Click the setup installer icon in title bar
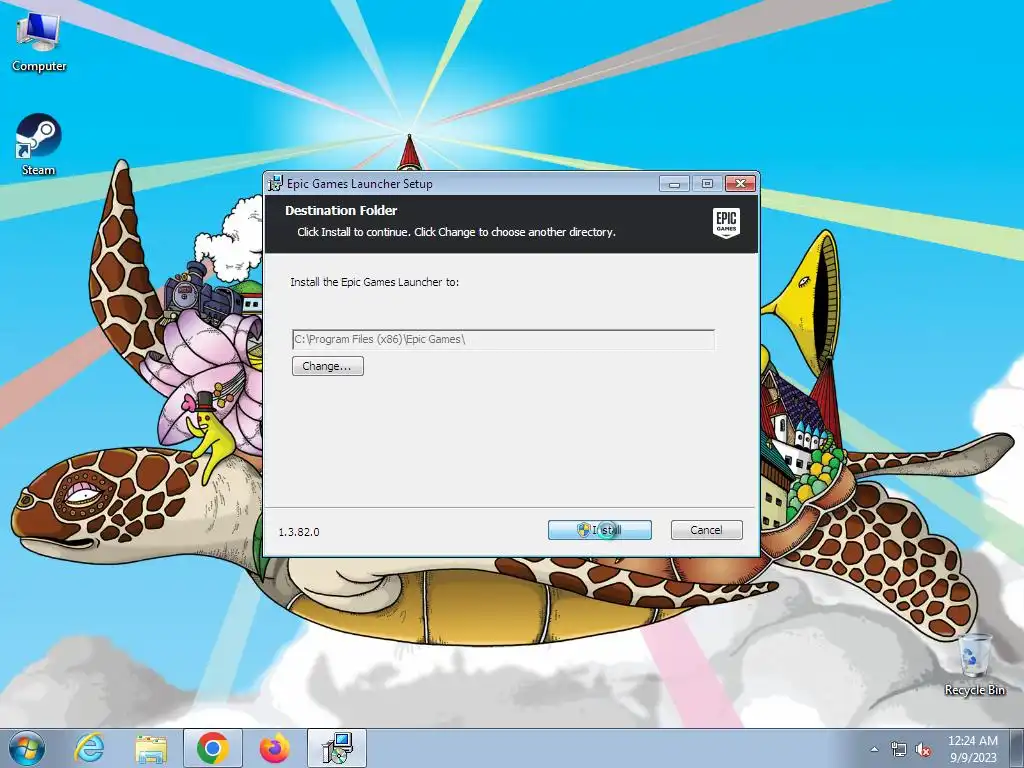The height and width of the screenshot is (768, 1024). click(x=276, y=184)
